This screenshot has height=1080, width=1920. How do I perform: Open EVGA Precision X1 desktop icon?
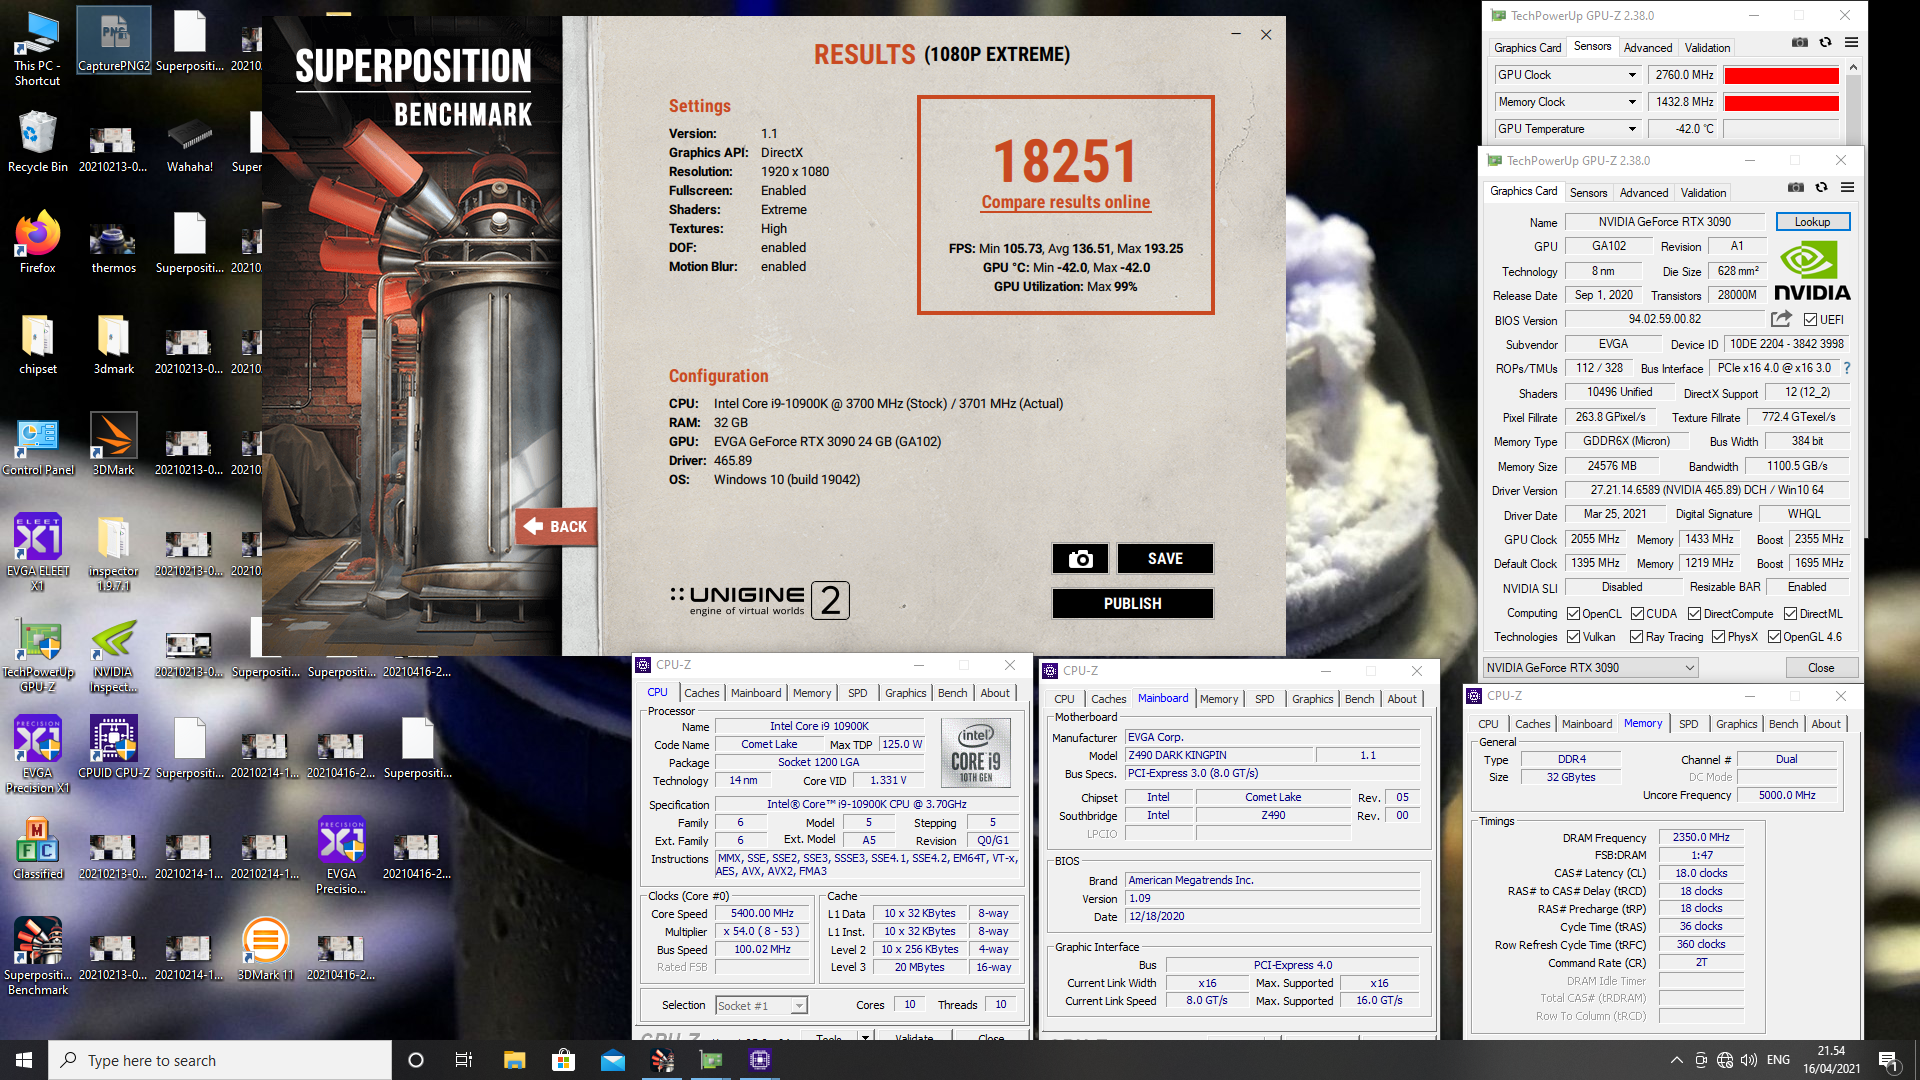click(x=38, y=755)
